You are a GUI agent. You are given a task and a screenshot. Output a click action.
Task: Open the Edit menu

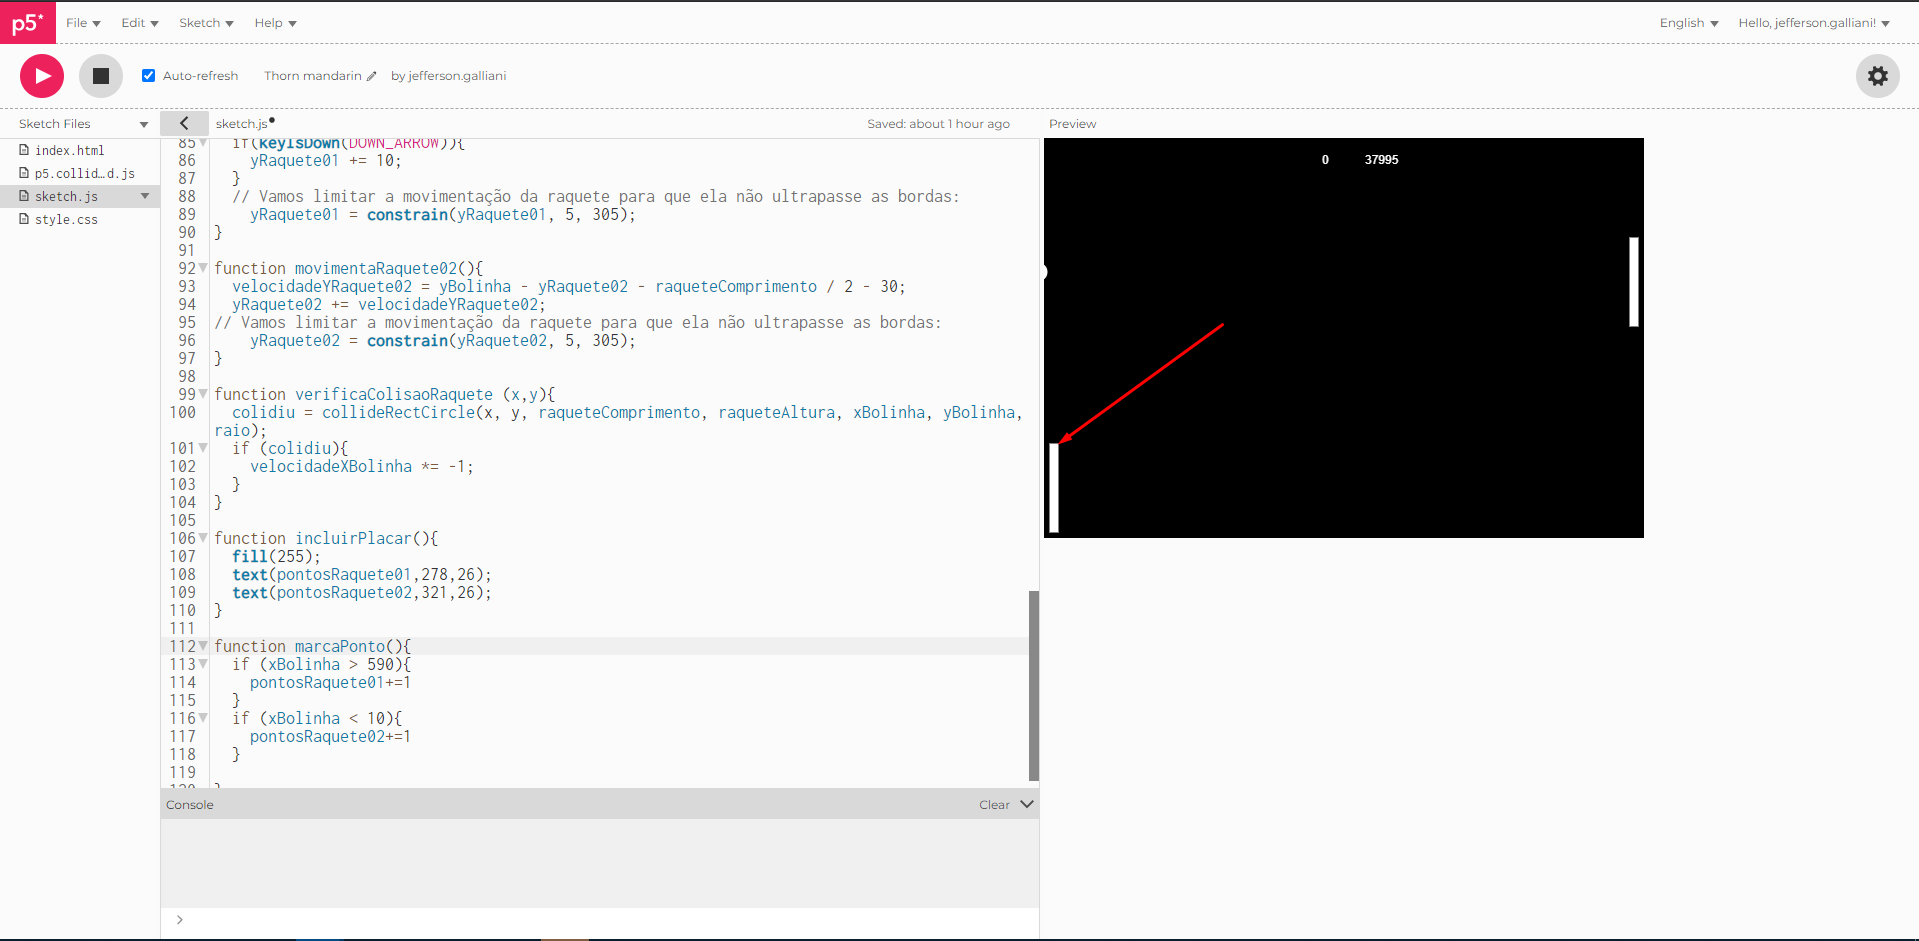click(140, 23)
